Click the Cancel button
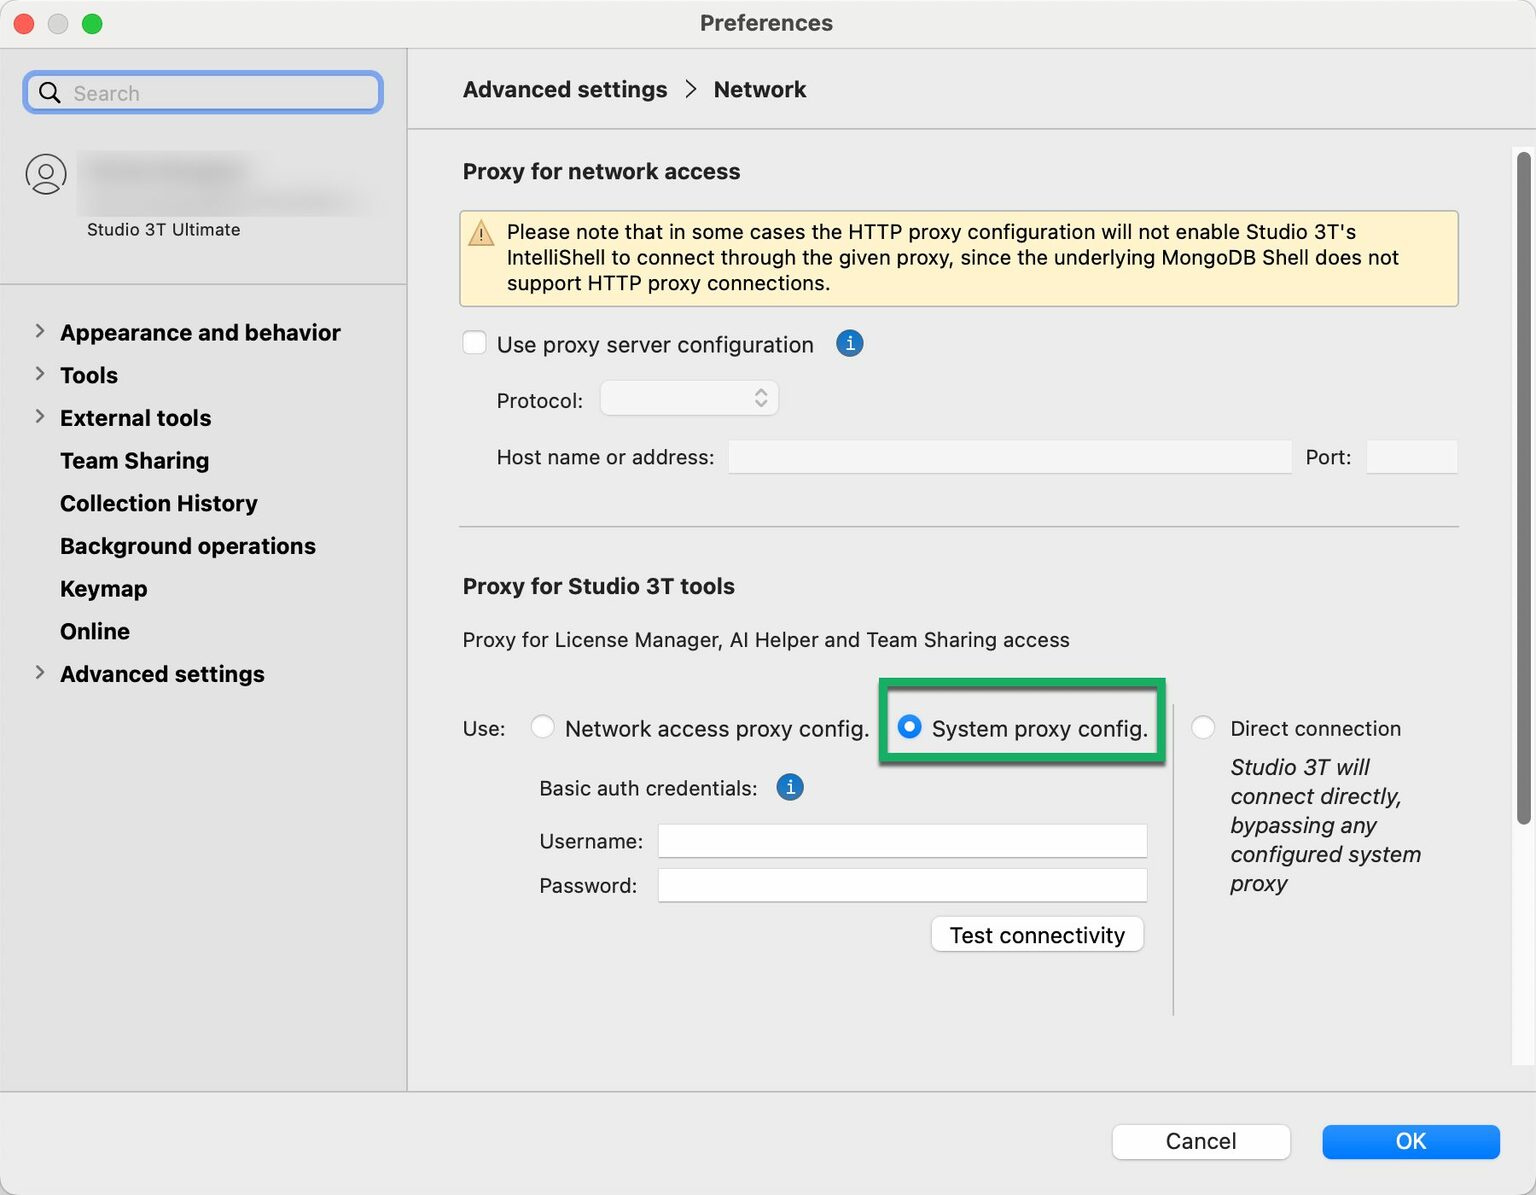Screen dimensions: 1536x1195 (1200, 1141)
